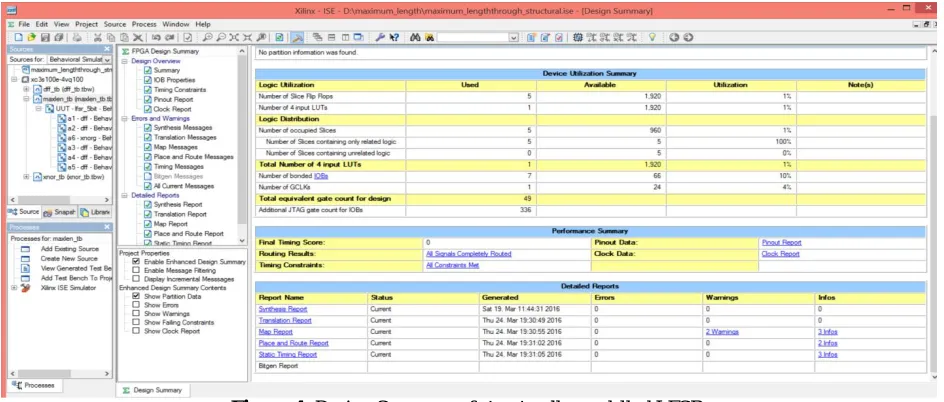Image resolution: width=944 pixels, height=402 pixels.
Task: Collapse the Errors and Warnings section
Action: pos(123,119)
